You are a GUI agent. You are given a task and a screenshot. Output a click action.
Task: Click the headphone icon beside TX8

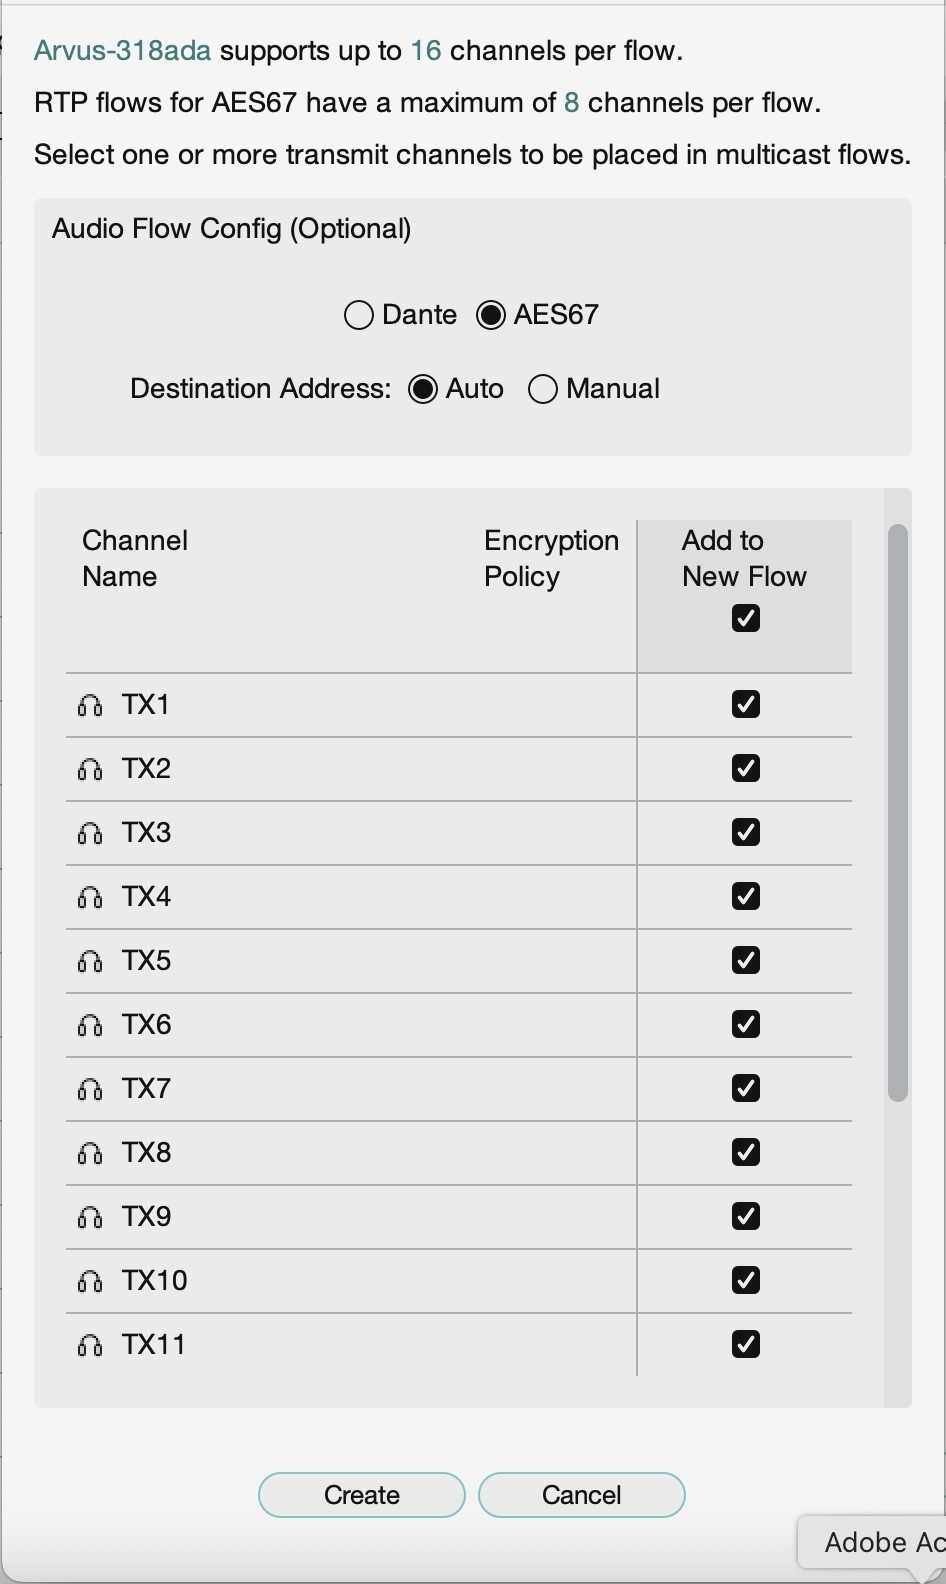pyautogui.click(x=90, y=1154)
